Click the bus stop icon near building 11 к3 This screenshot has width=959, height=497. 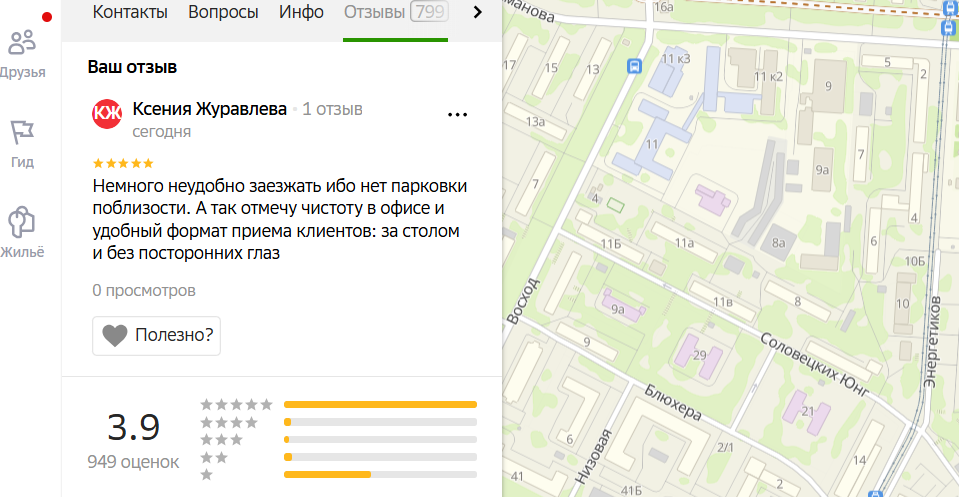tap(634, 65)
